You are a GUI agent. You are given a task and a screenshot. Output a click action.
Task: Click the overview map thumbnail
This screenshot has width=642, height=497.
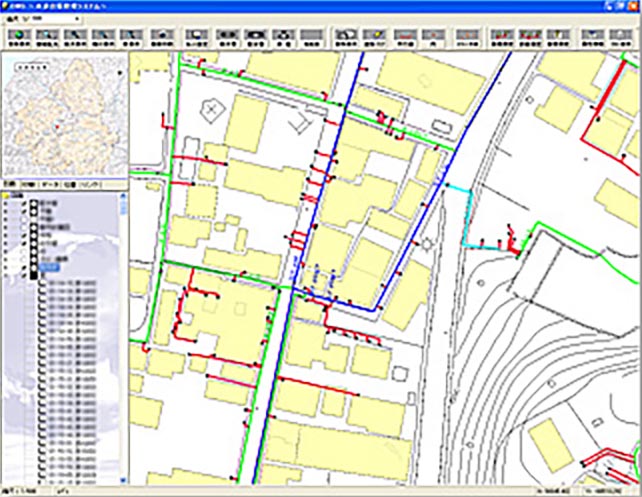[x=65, y=116]
